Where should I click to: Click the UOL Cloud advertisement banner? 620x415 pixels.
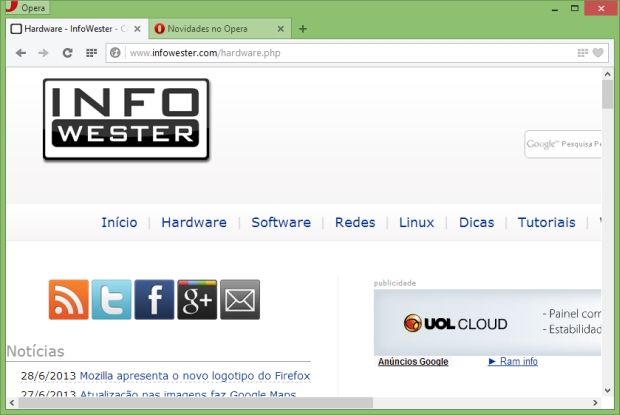[488, 323]
